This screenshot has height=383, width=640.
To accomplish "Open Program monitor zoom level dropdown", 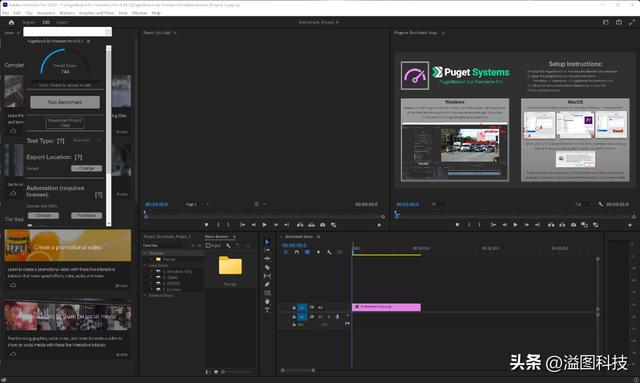I will (x=439, y=204).
